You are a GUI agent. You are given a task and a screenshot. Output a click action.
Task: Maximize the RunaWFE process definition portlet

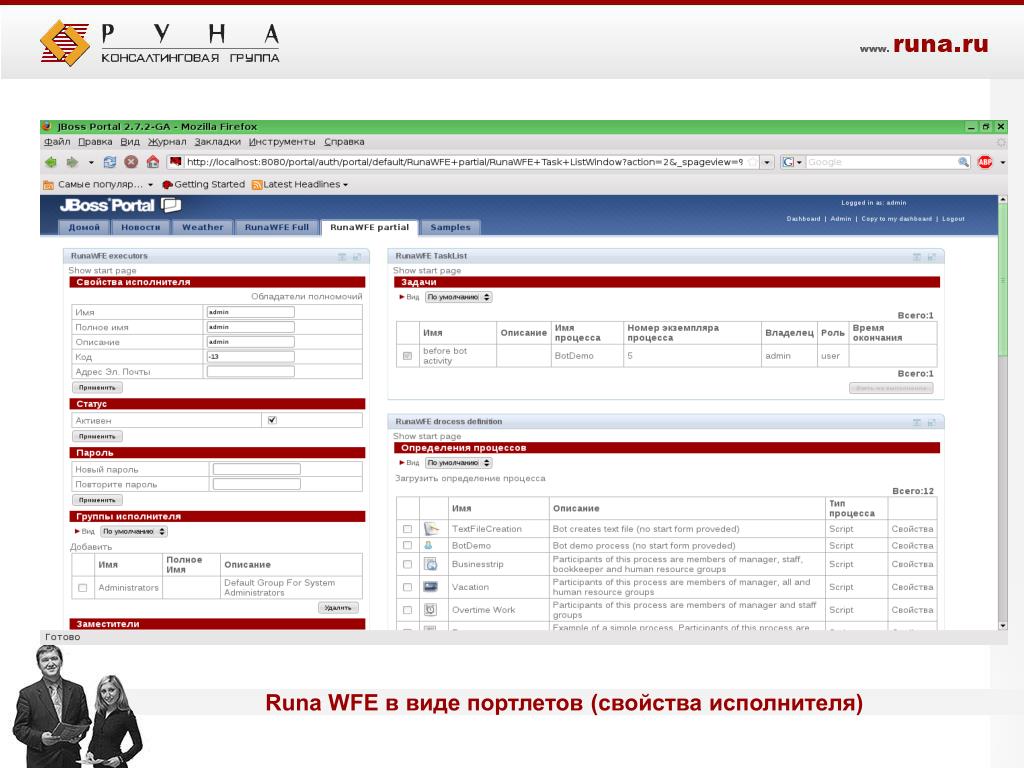(x=932, y=423)
